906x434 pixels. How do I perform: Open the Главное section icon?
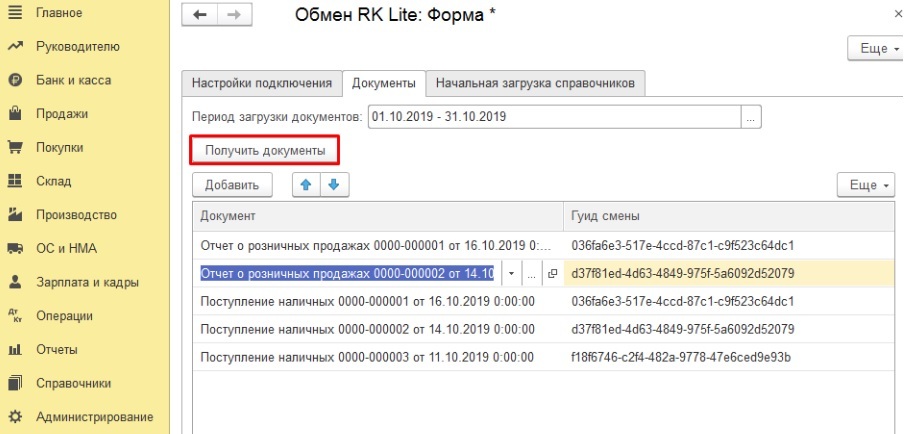coord(15,13)
